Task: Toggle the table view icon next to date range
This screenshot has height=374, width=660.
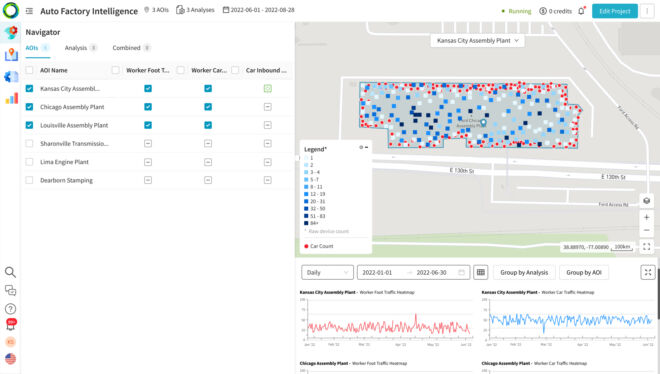Action: 481,273
